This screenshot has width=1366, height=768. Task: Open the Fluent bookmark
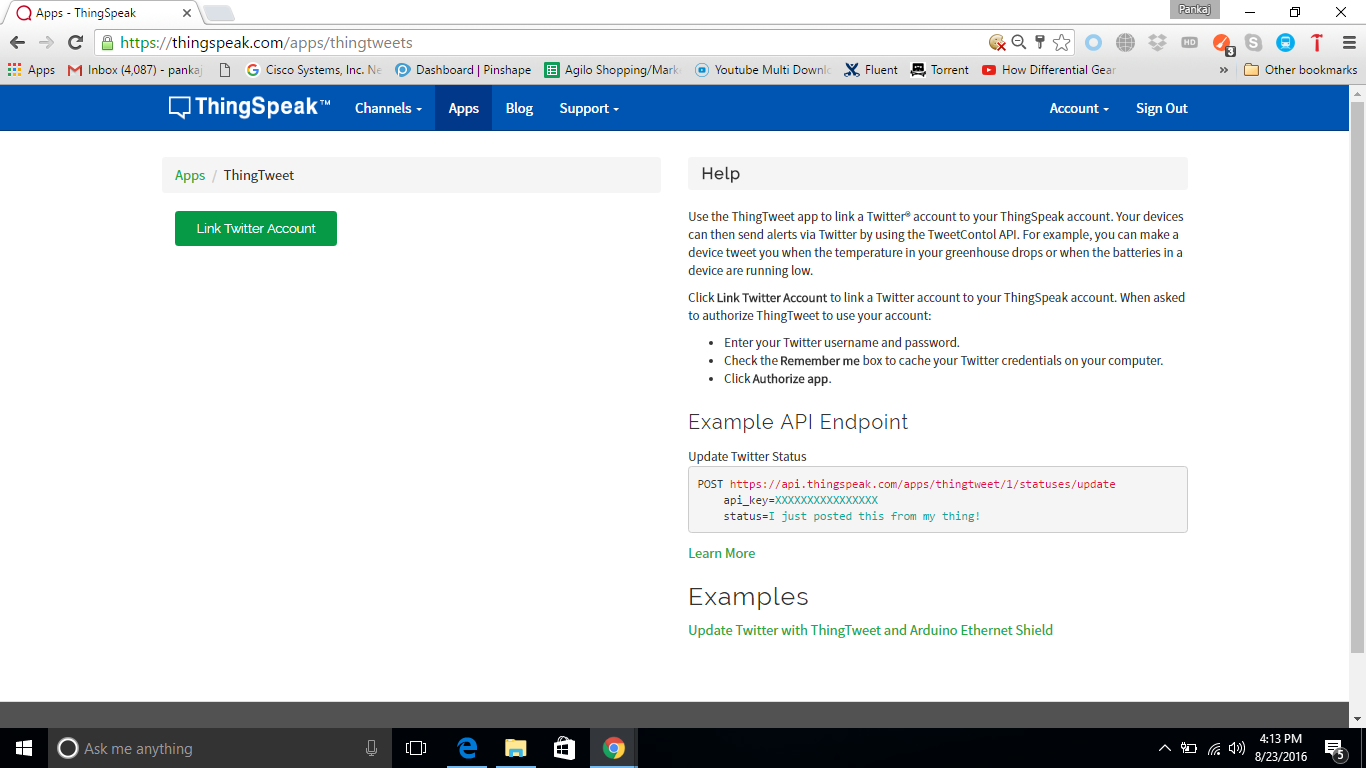[871, 70]
